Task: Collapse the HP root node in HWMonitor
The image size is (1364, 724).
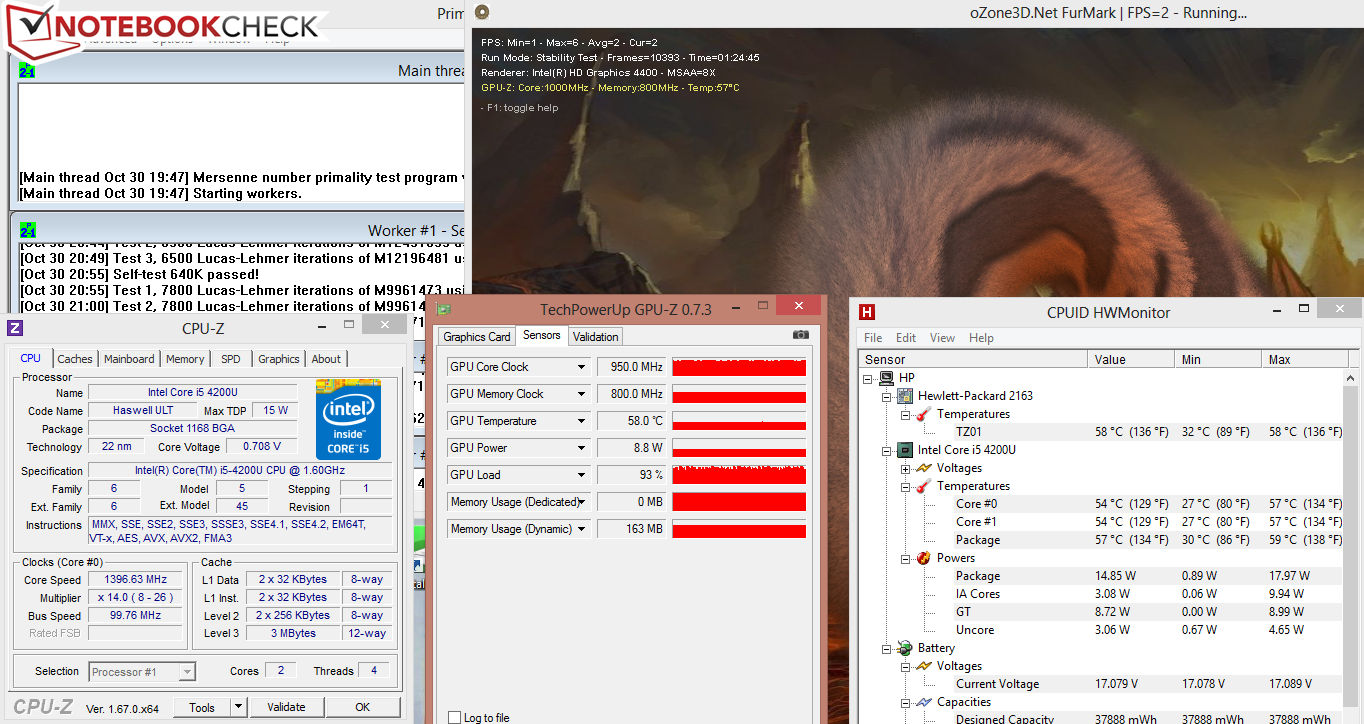Action: pyautogui.click(x=869, y=378)
